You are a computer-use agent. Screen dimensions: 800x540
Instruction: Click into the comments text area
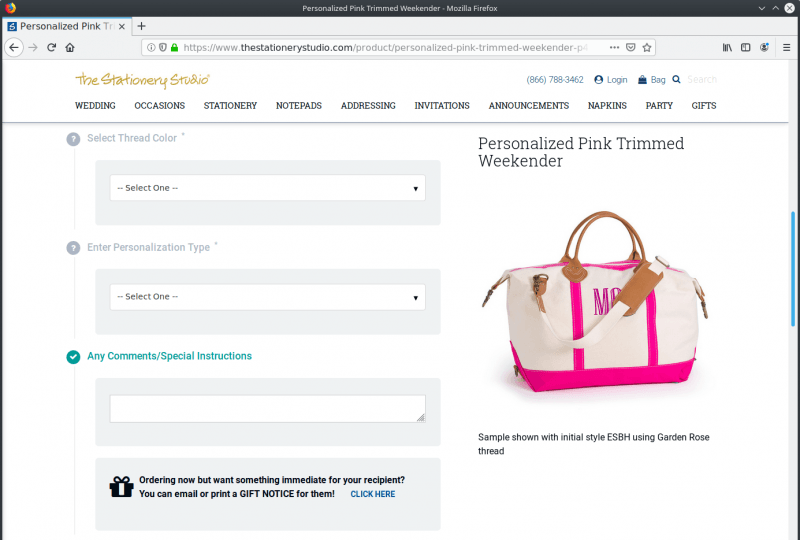pos(267,408)
